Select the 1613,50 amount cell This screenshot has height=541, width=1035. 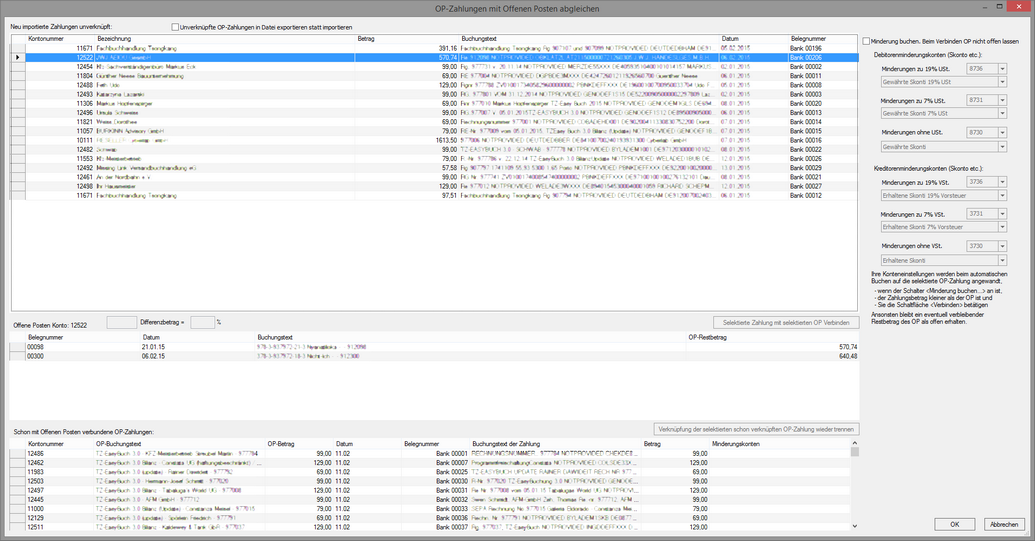(407, 141)
